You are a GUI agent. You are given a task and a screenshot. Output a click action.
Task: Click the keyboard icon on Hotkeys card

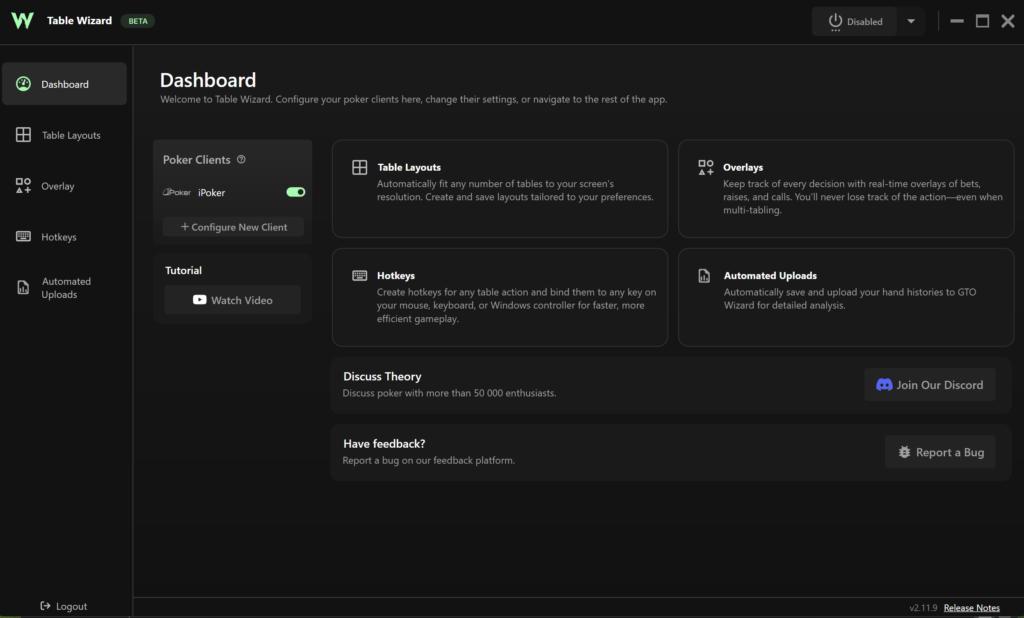(360, 276)
